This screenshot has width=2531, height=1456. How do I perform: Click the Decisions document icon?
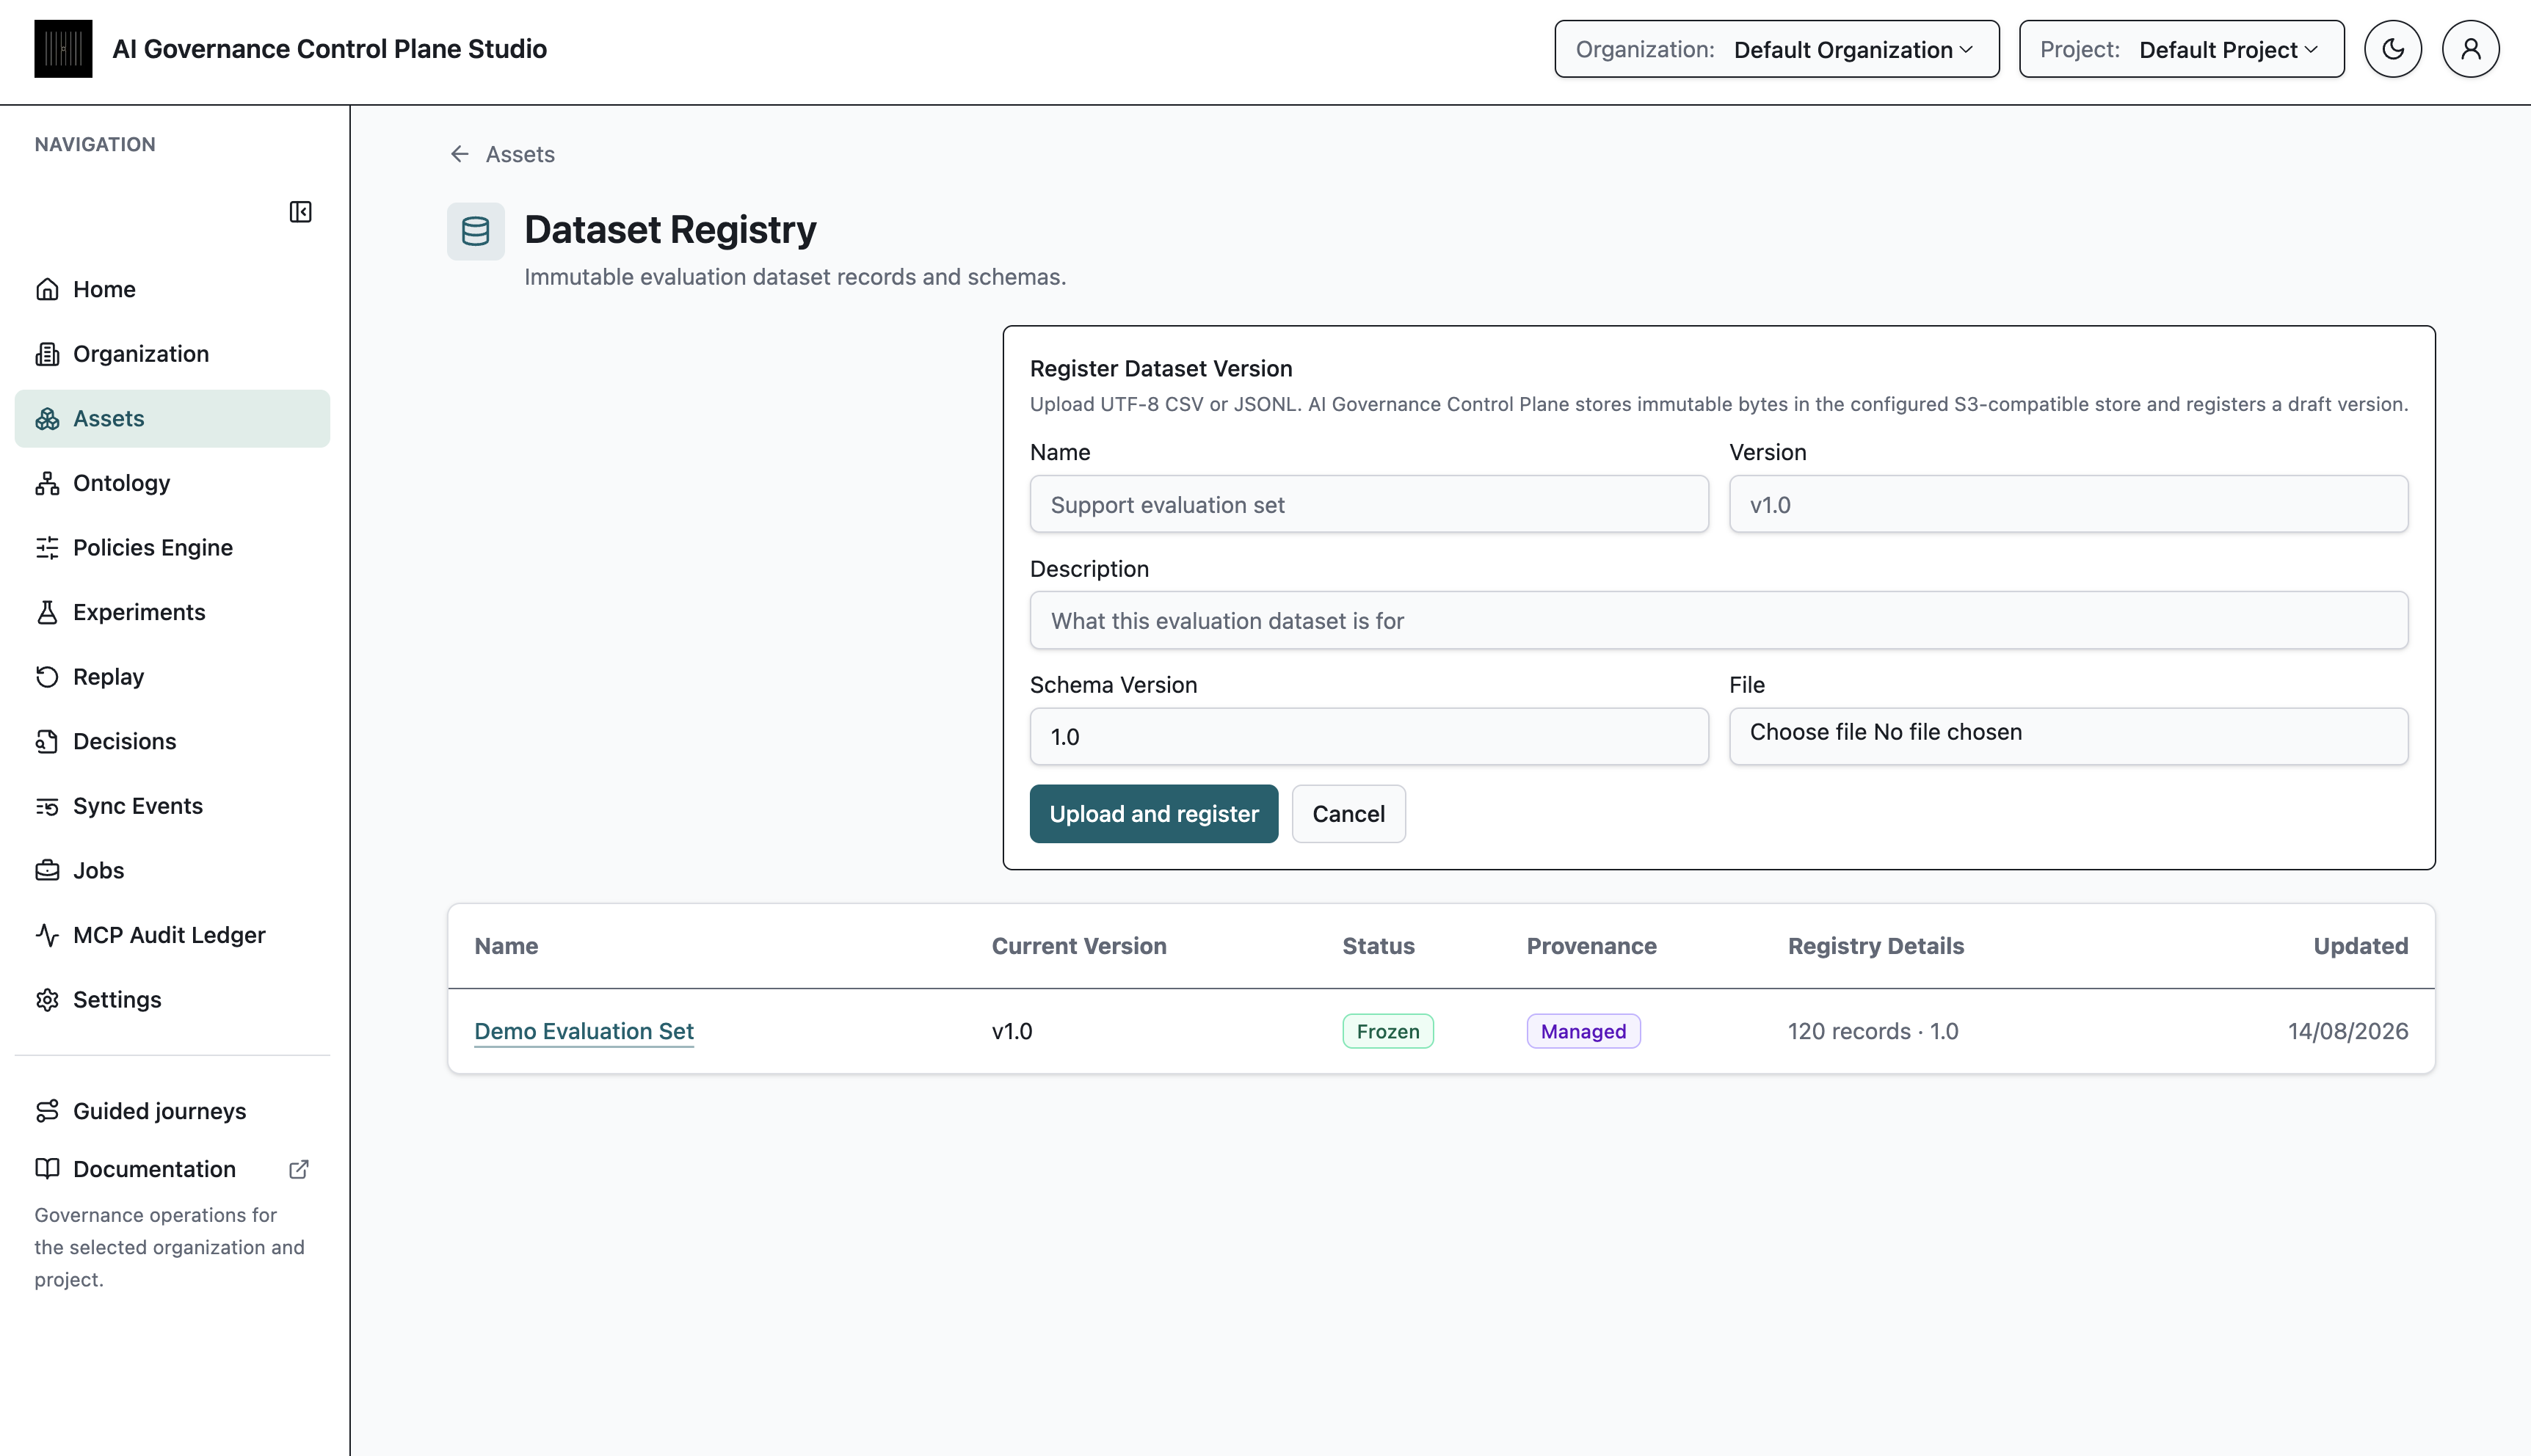coord(47,741)
